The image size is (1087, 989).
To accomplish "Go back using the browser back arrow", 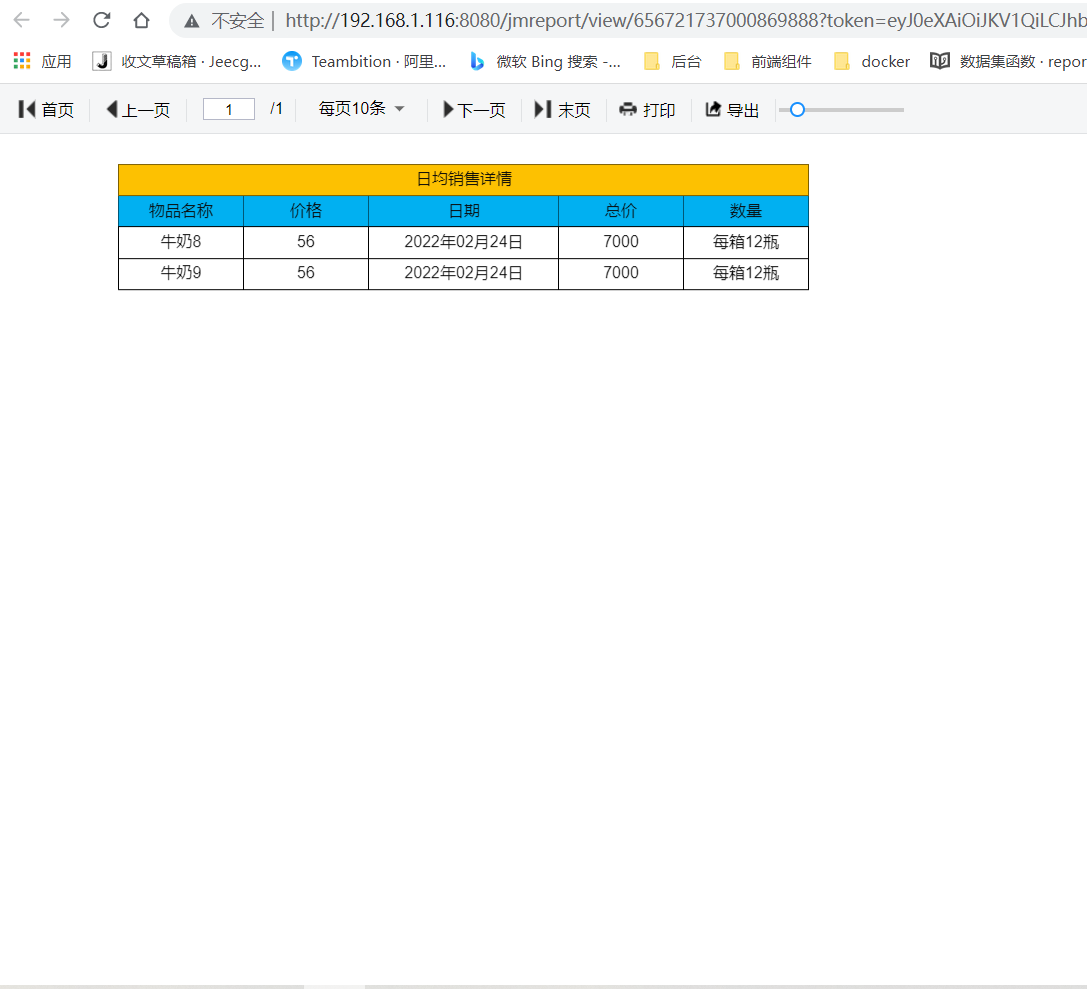I will [x=21, y=20].
